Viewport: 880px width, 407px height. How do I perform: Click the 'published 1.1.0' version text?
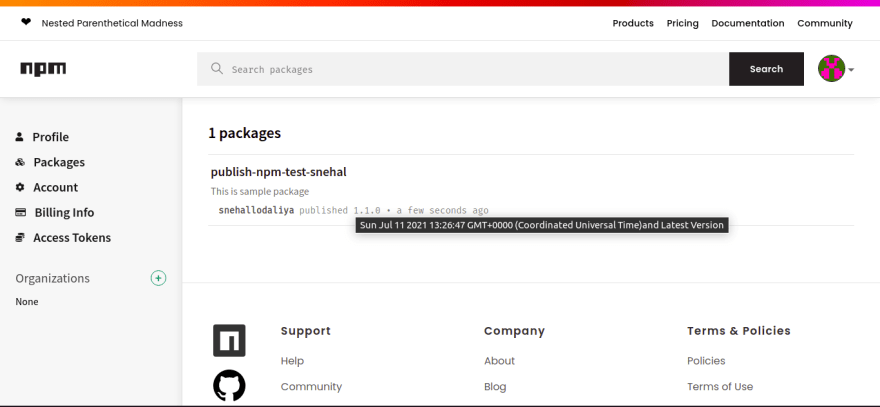tap(340, 211)
